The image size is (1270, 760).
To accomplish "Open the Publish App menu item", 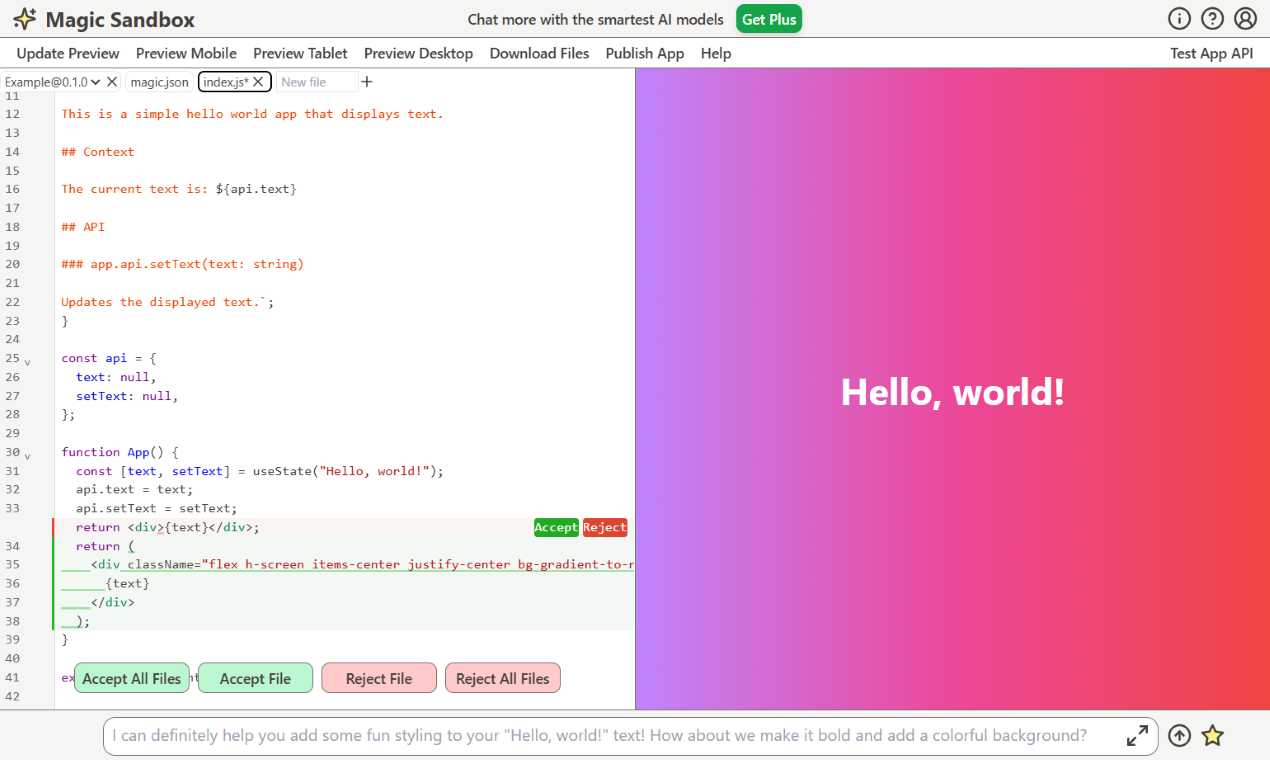I will [x=645, y=53].
